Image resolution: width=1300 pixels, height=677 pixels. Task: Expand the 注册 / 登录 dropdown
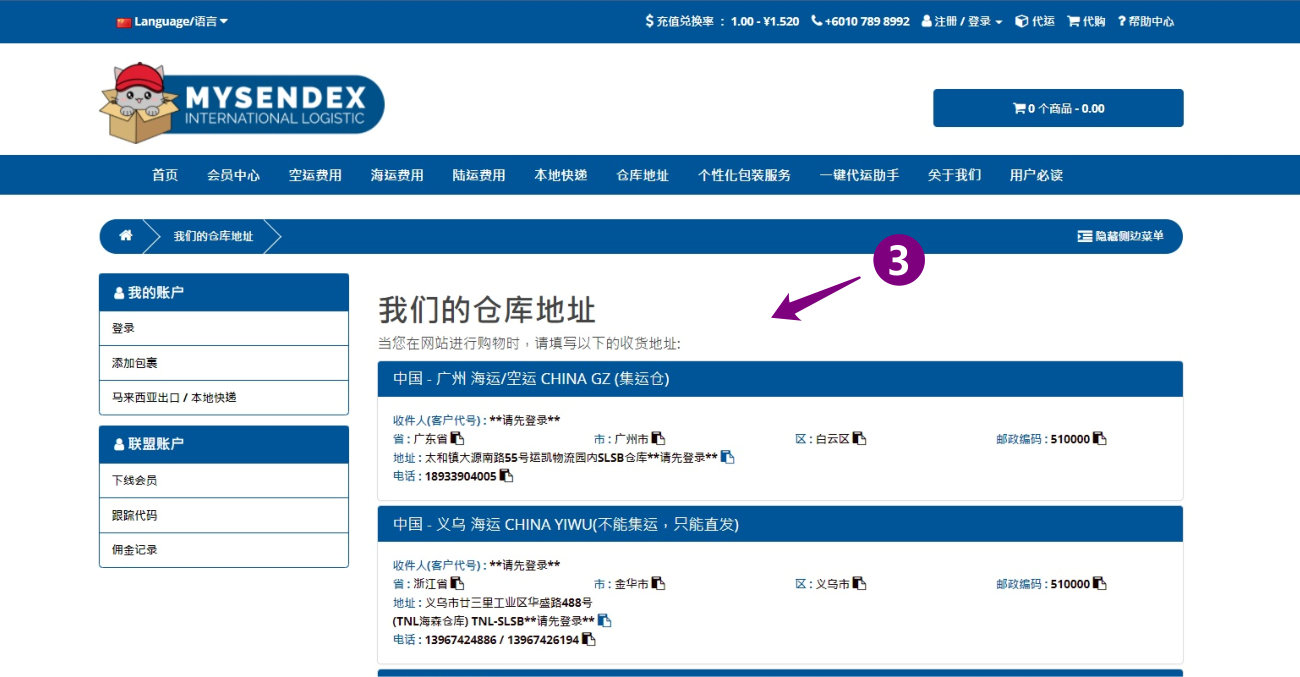tap(961, 21)
